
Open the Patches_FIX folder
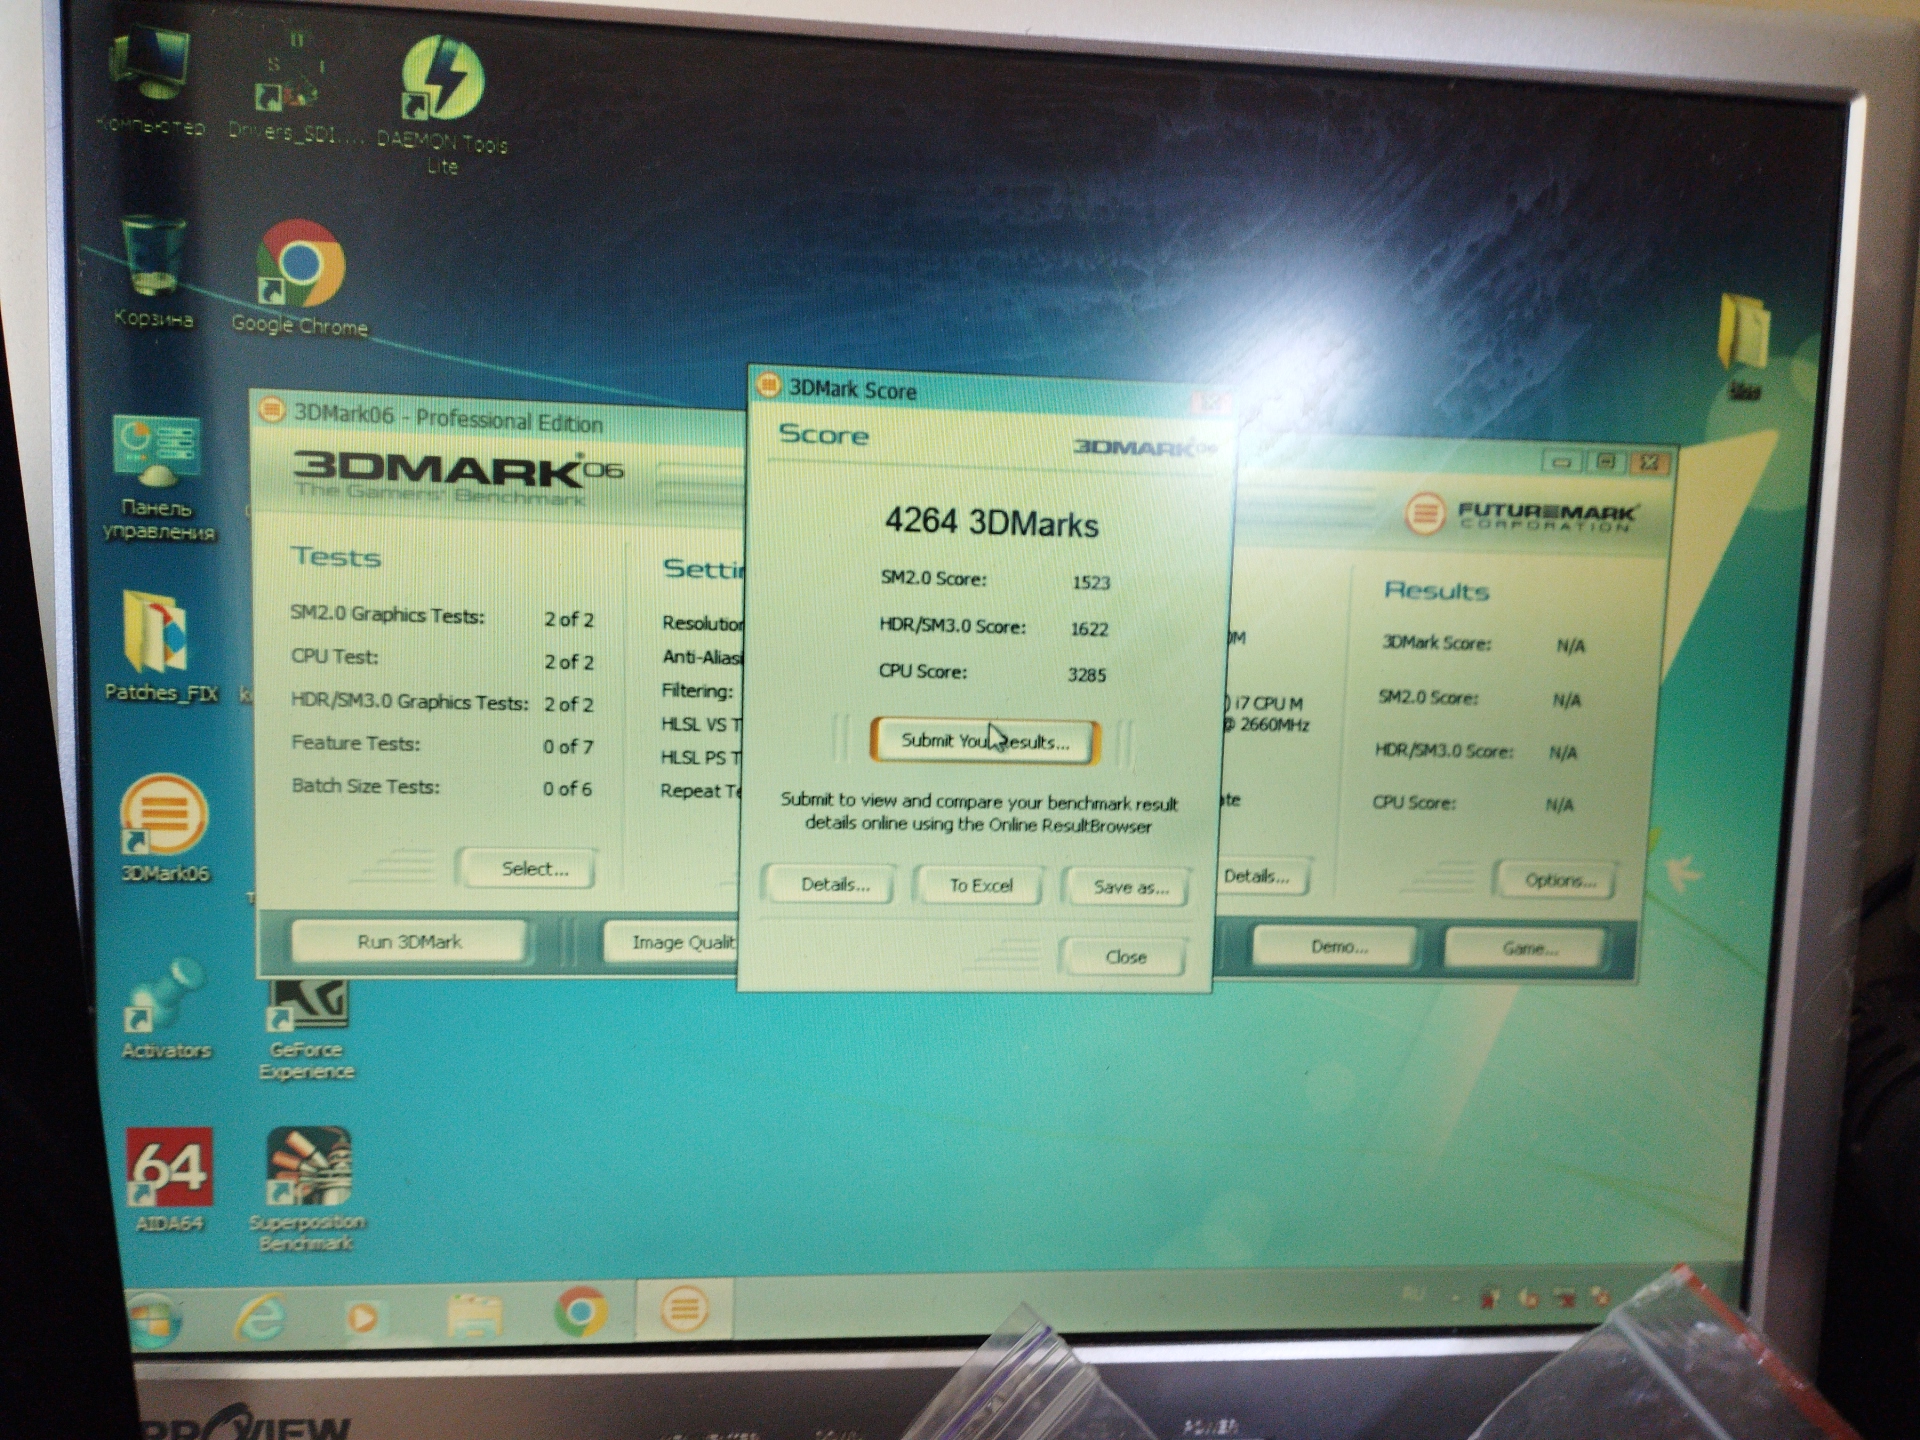[160, 646]
